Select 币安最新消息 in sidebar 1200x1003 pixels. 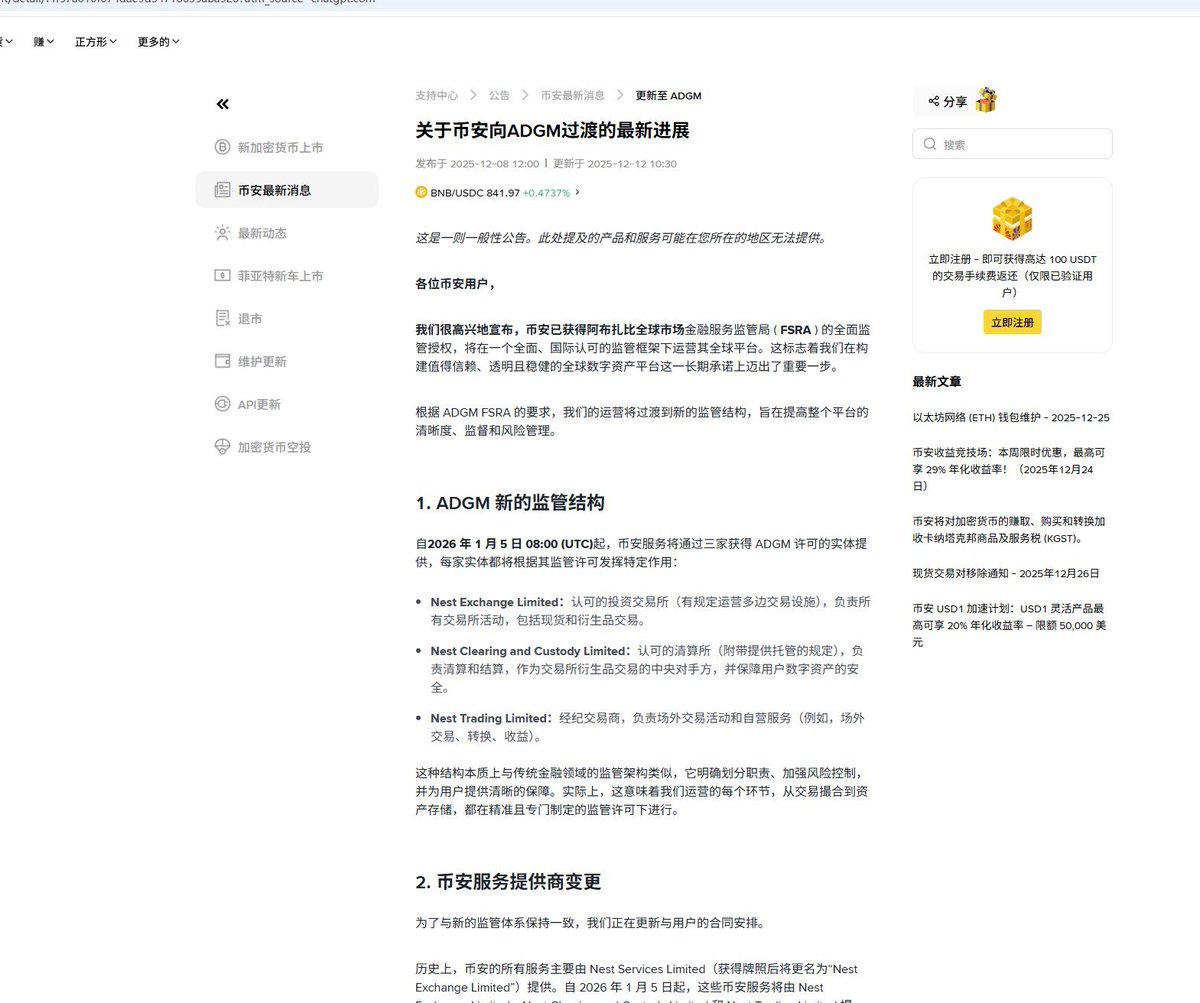point(287,190)
